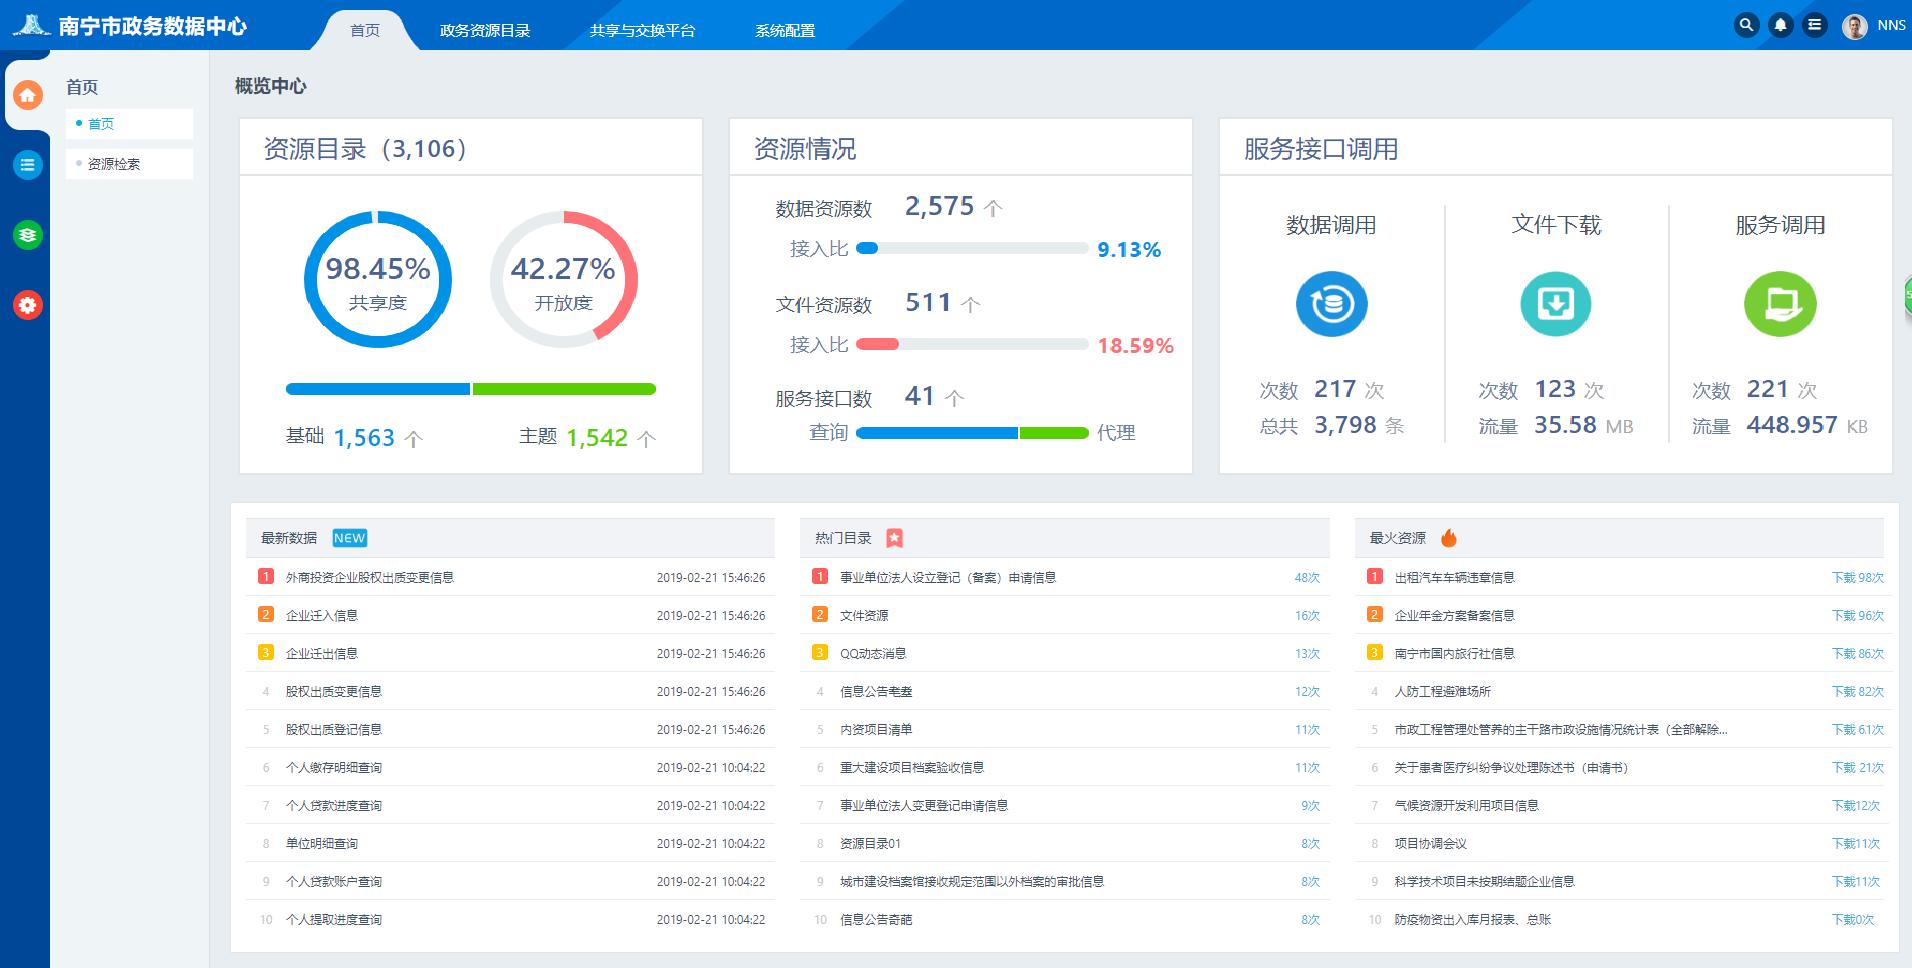Open the blue list icon in sidebar

(x=28, y=165)
